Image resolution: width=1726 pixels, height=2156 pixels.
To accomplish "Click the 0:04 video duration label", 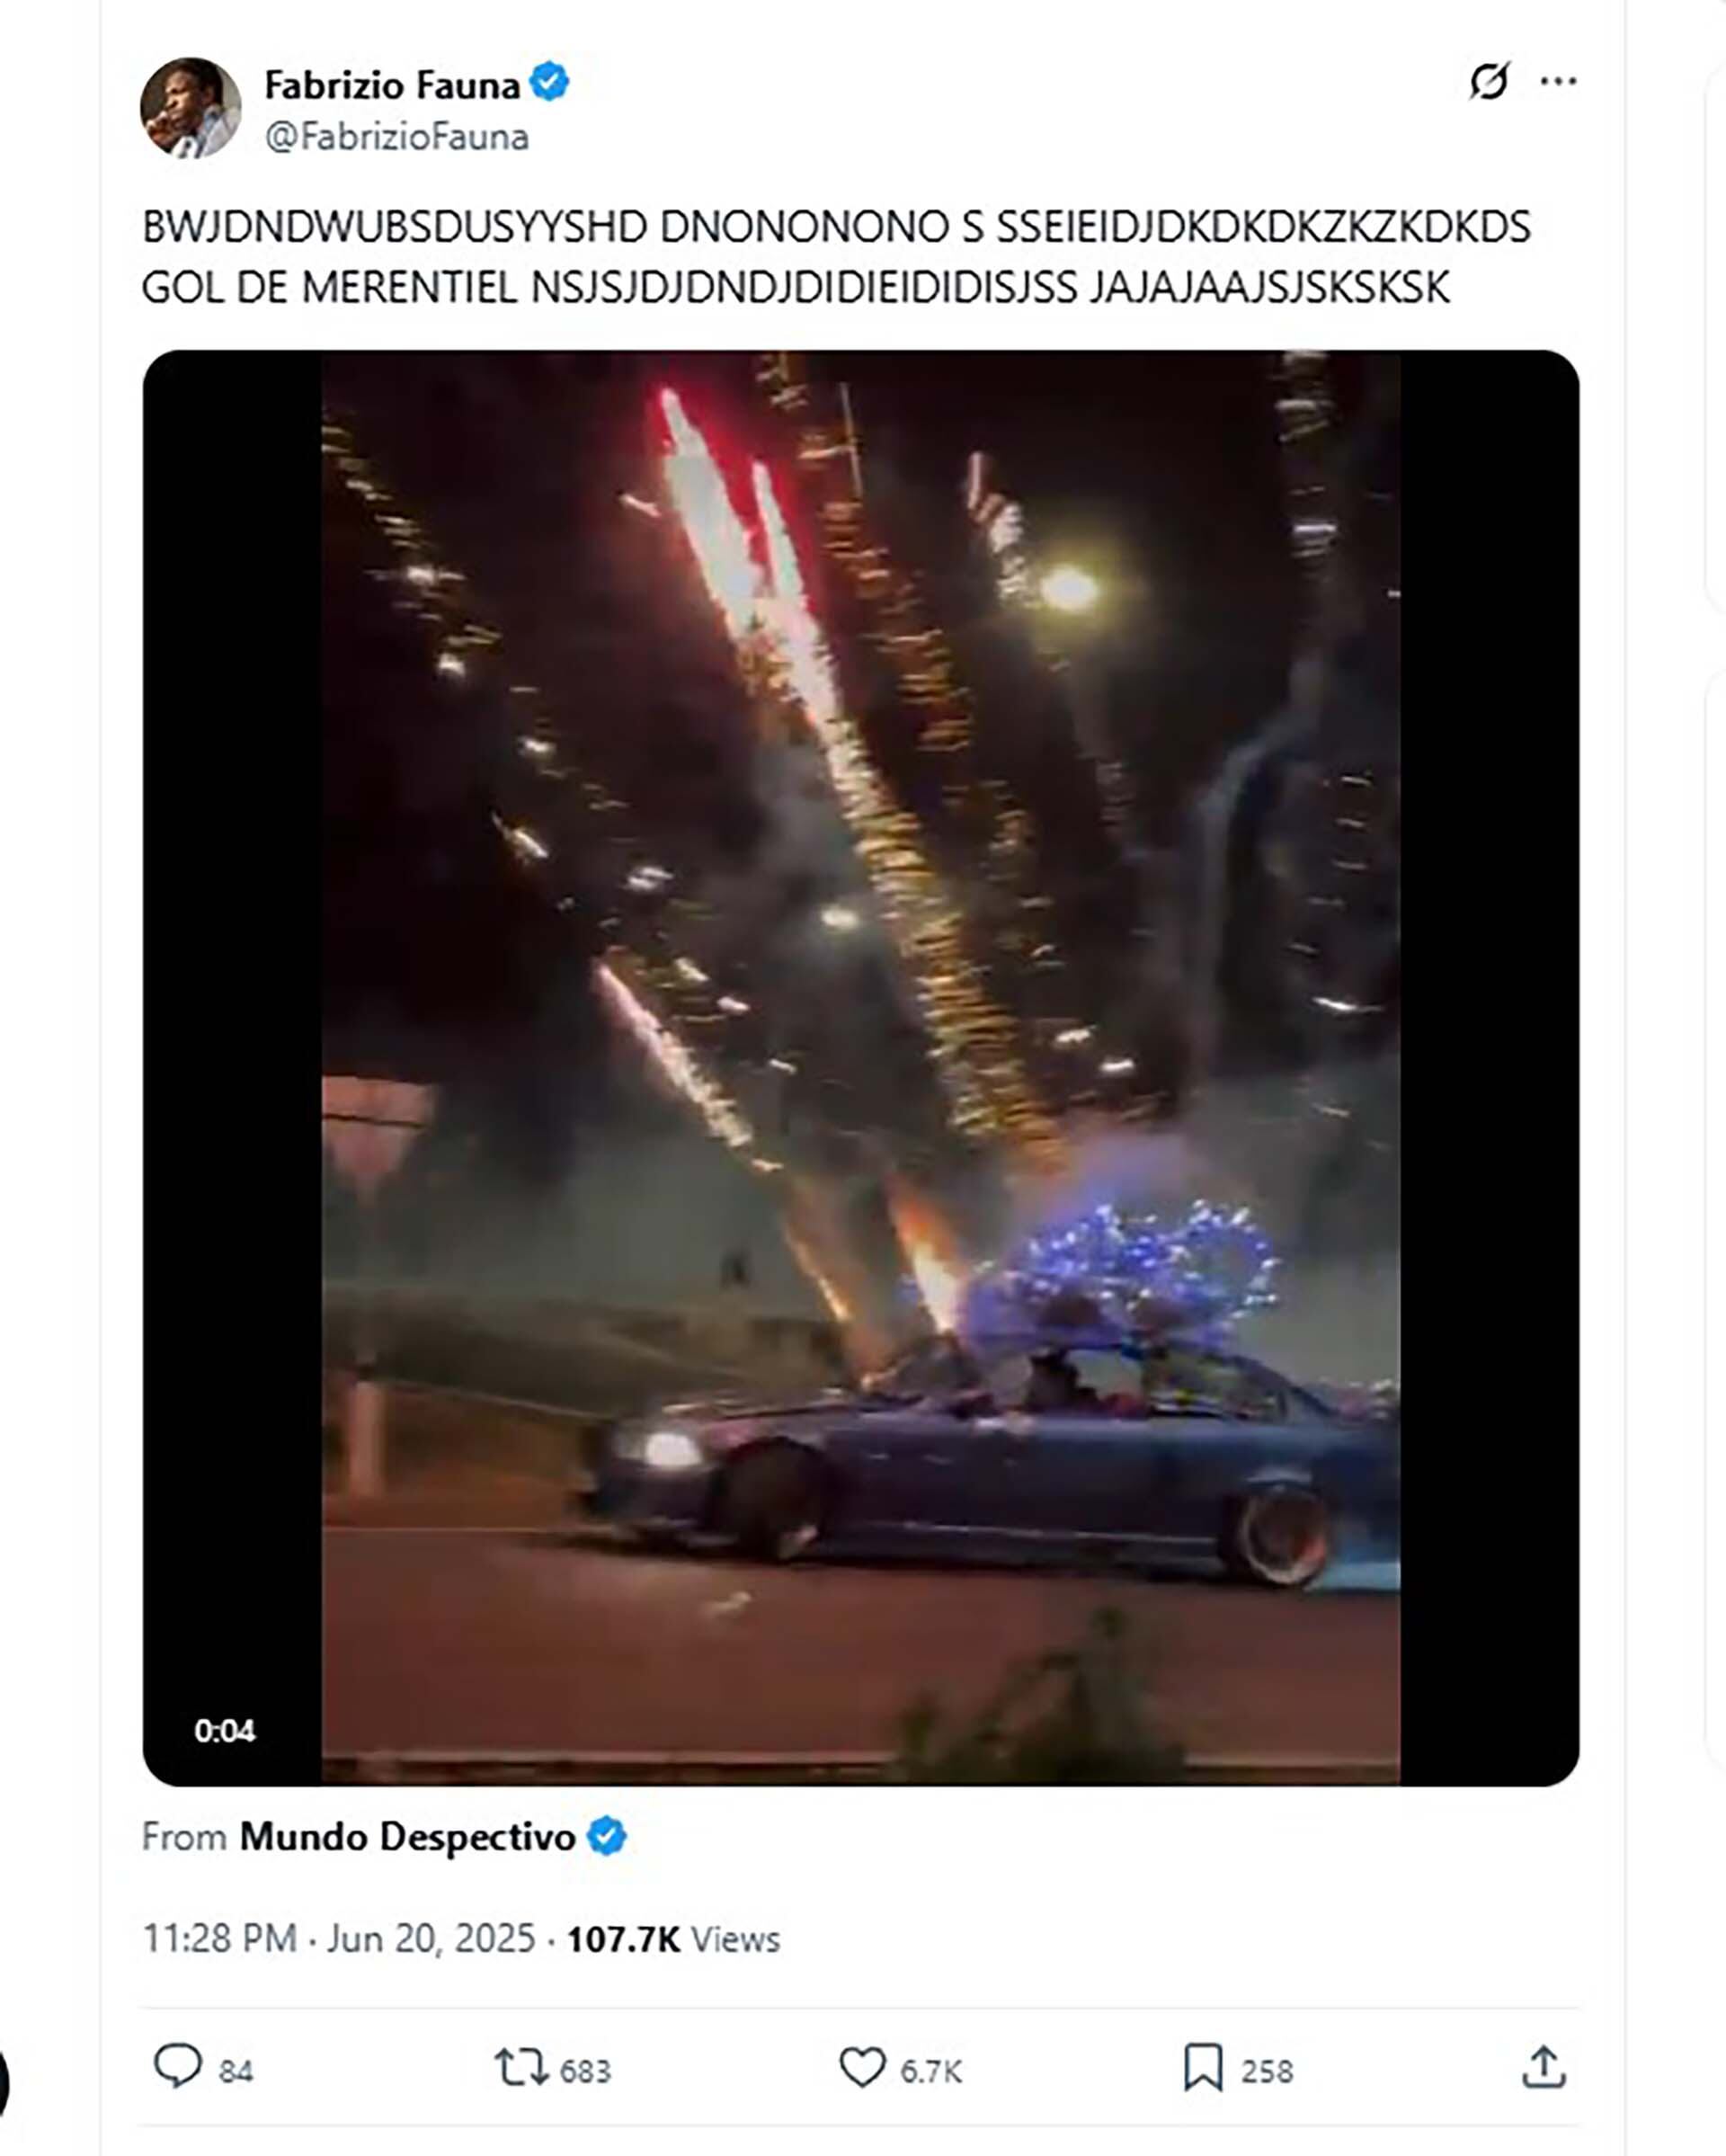I will click(225, 1730).
